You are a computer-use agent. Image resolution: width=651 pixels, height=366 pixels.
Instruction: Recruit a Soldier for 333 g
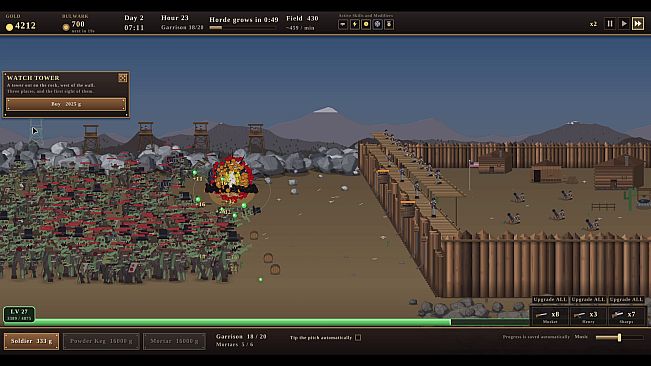32,341
